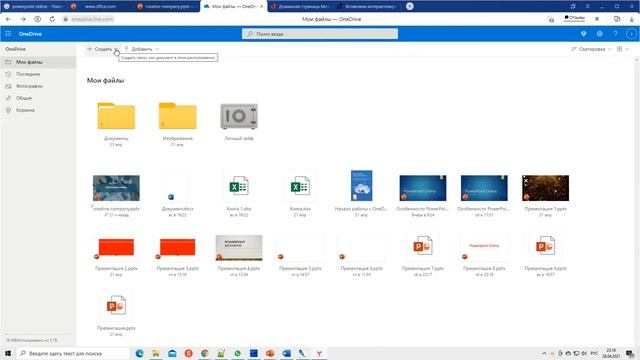Open the account avatar menu

pos(631,34)
